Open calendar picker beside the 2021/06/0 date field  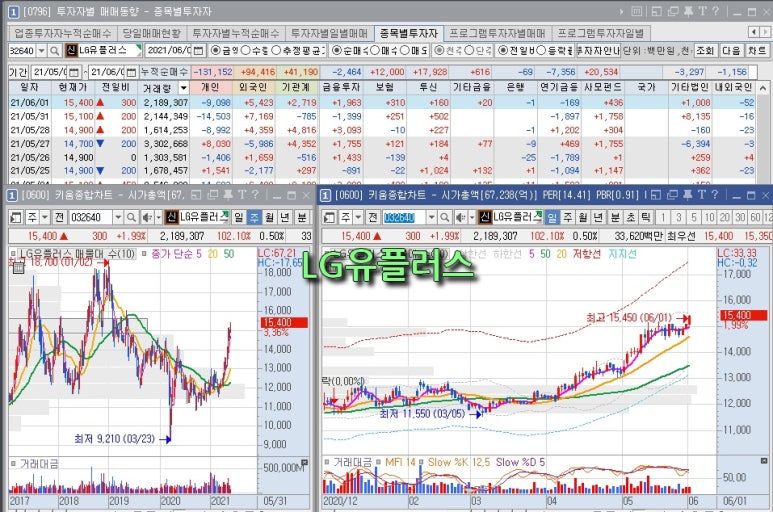(x=198, y=51)
